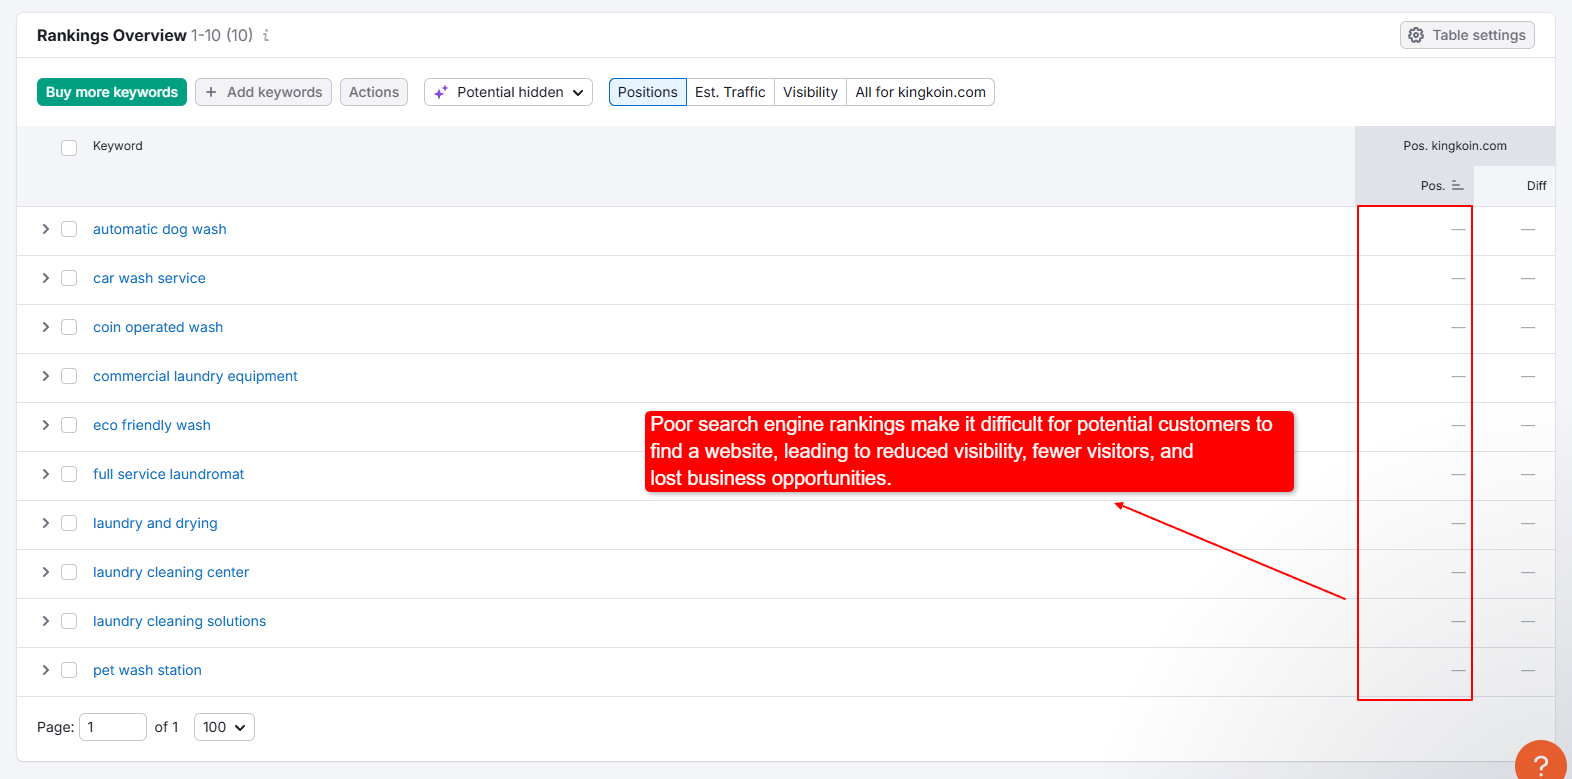
Task: Click the gear icon in Table settings
Action: [x=1416, y=35]
